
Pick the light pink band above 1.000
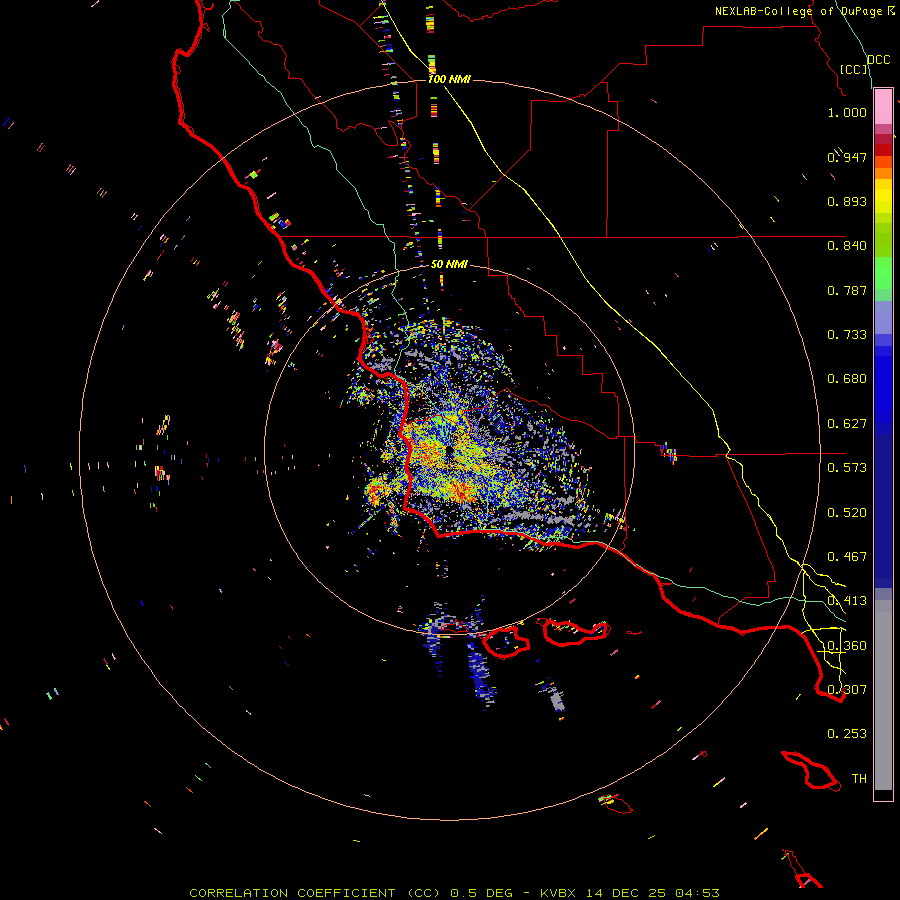883,106
